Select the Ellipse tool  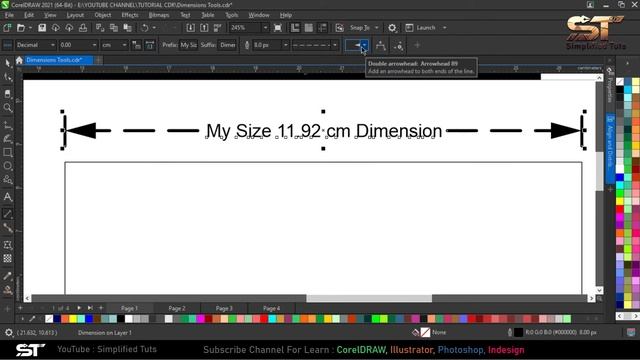(8, 166)
